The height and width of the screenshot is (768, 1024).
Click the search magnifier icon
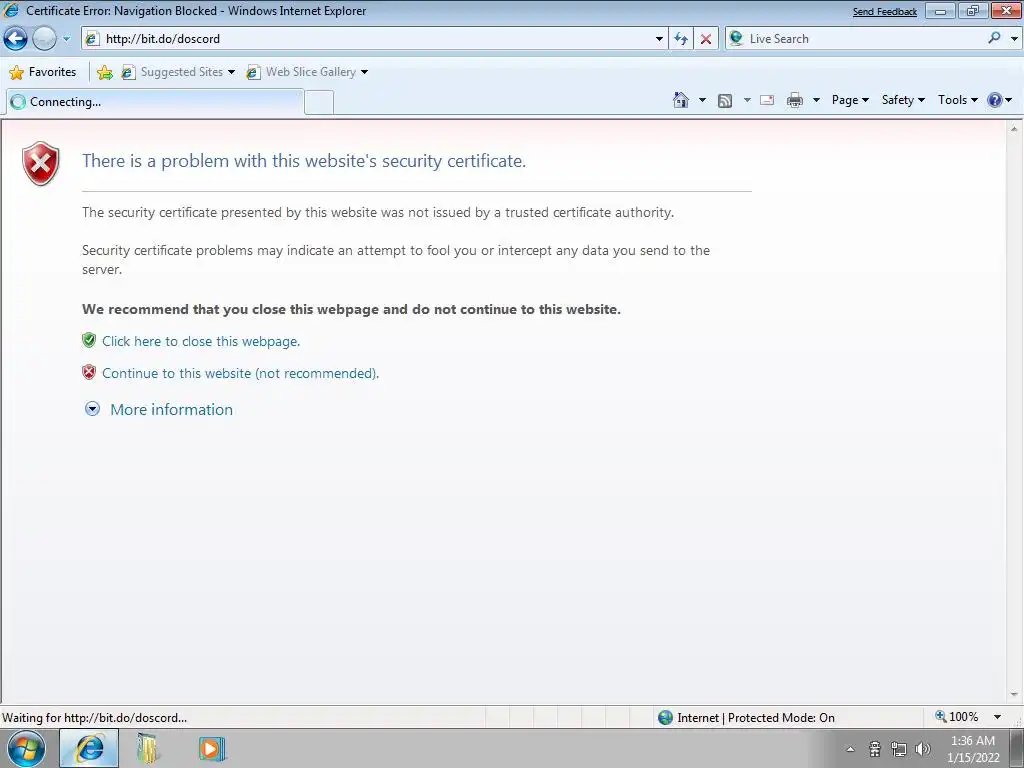pos(994,39)
